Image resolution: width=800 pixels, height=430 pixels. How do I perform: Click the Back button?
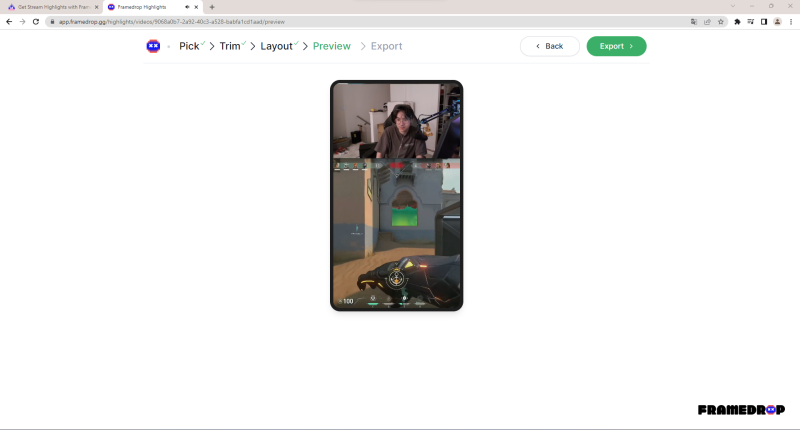[x=549, y=46]
